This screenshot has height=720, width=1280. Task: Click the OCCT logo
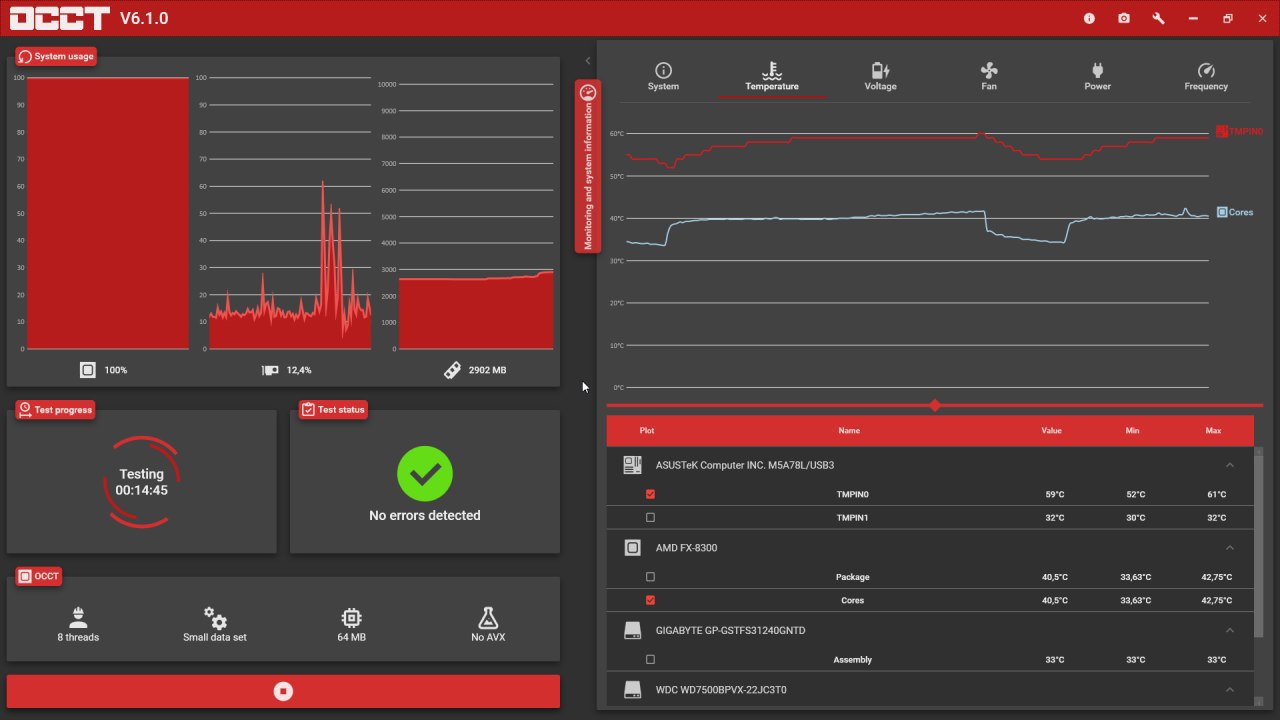pos(58,18)
